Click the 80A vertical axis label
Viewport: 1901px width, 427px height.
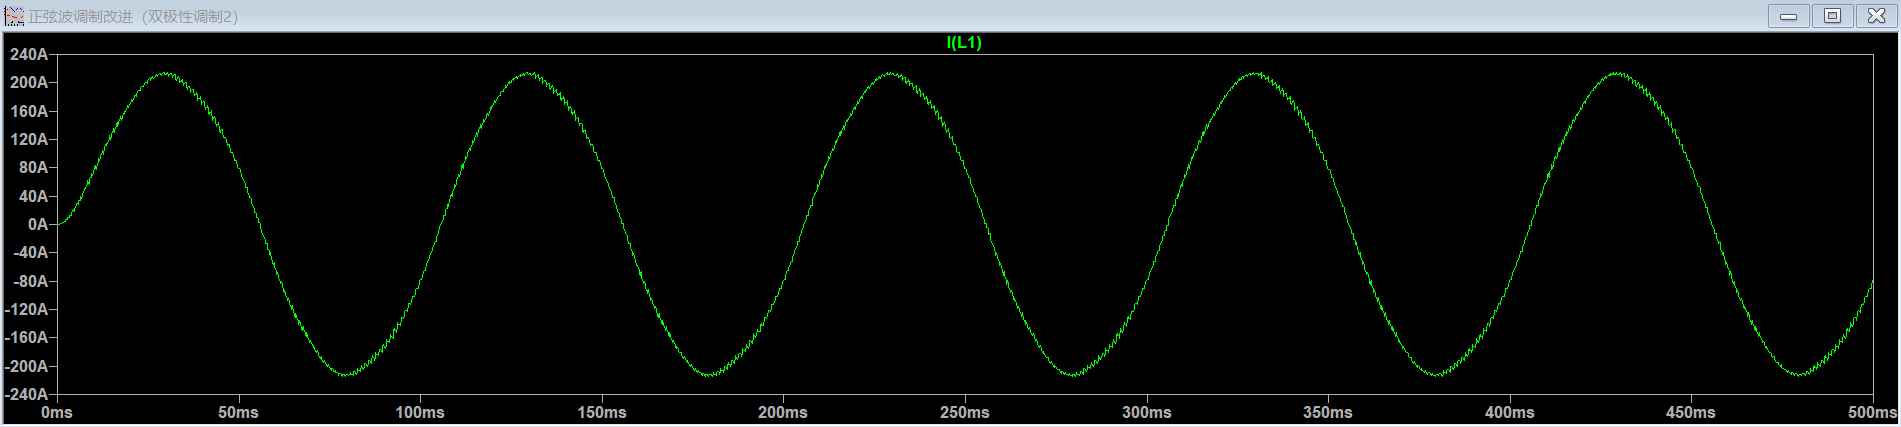click(x=33, y=167)
